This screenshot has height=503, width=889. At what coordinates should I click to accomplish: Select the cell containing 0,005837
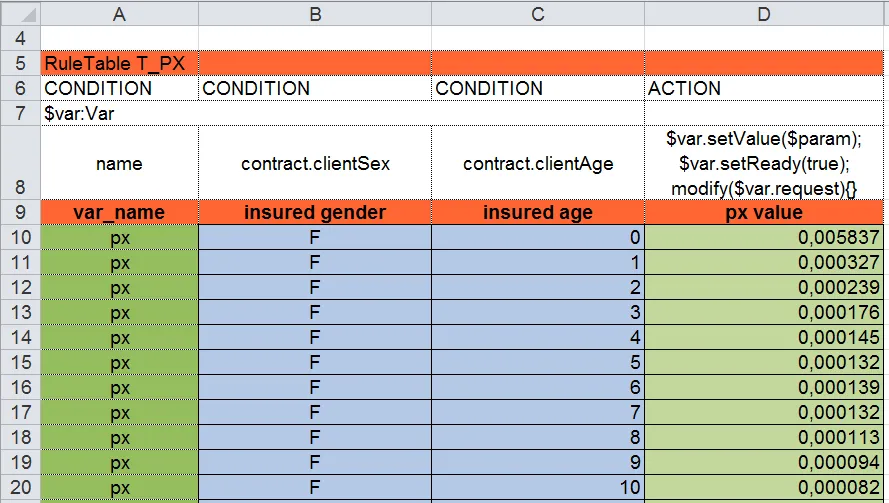(x=765, y=238)
